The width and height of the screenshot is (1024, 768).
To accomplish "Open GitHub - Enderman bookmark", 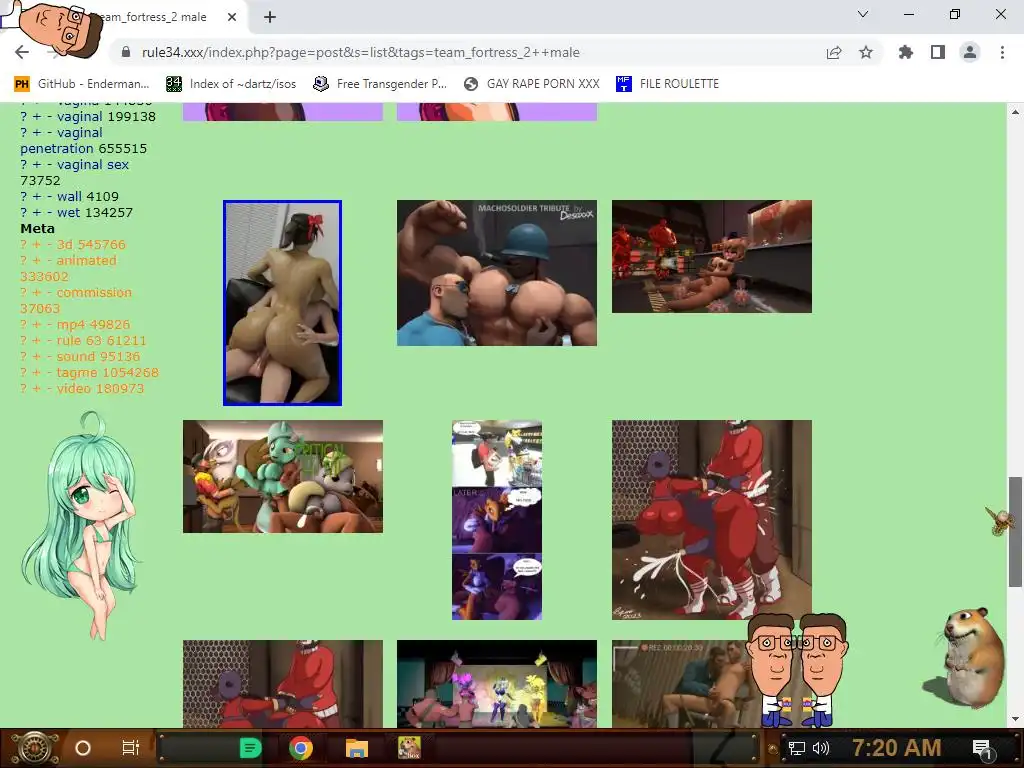I will [82, 84].
